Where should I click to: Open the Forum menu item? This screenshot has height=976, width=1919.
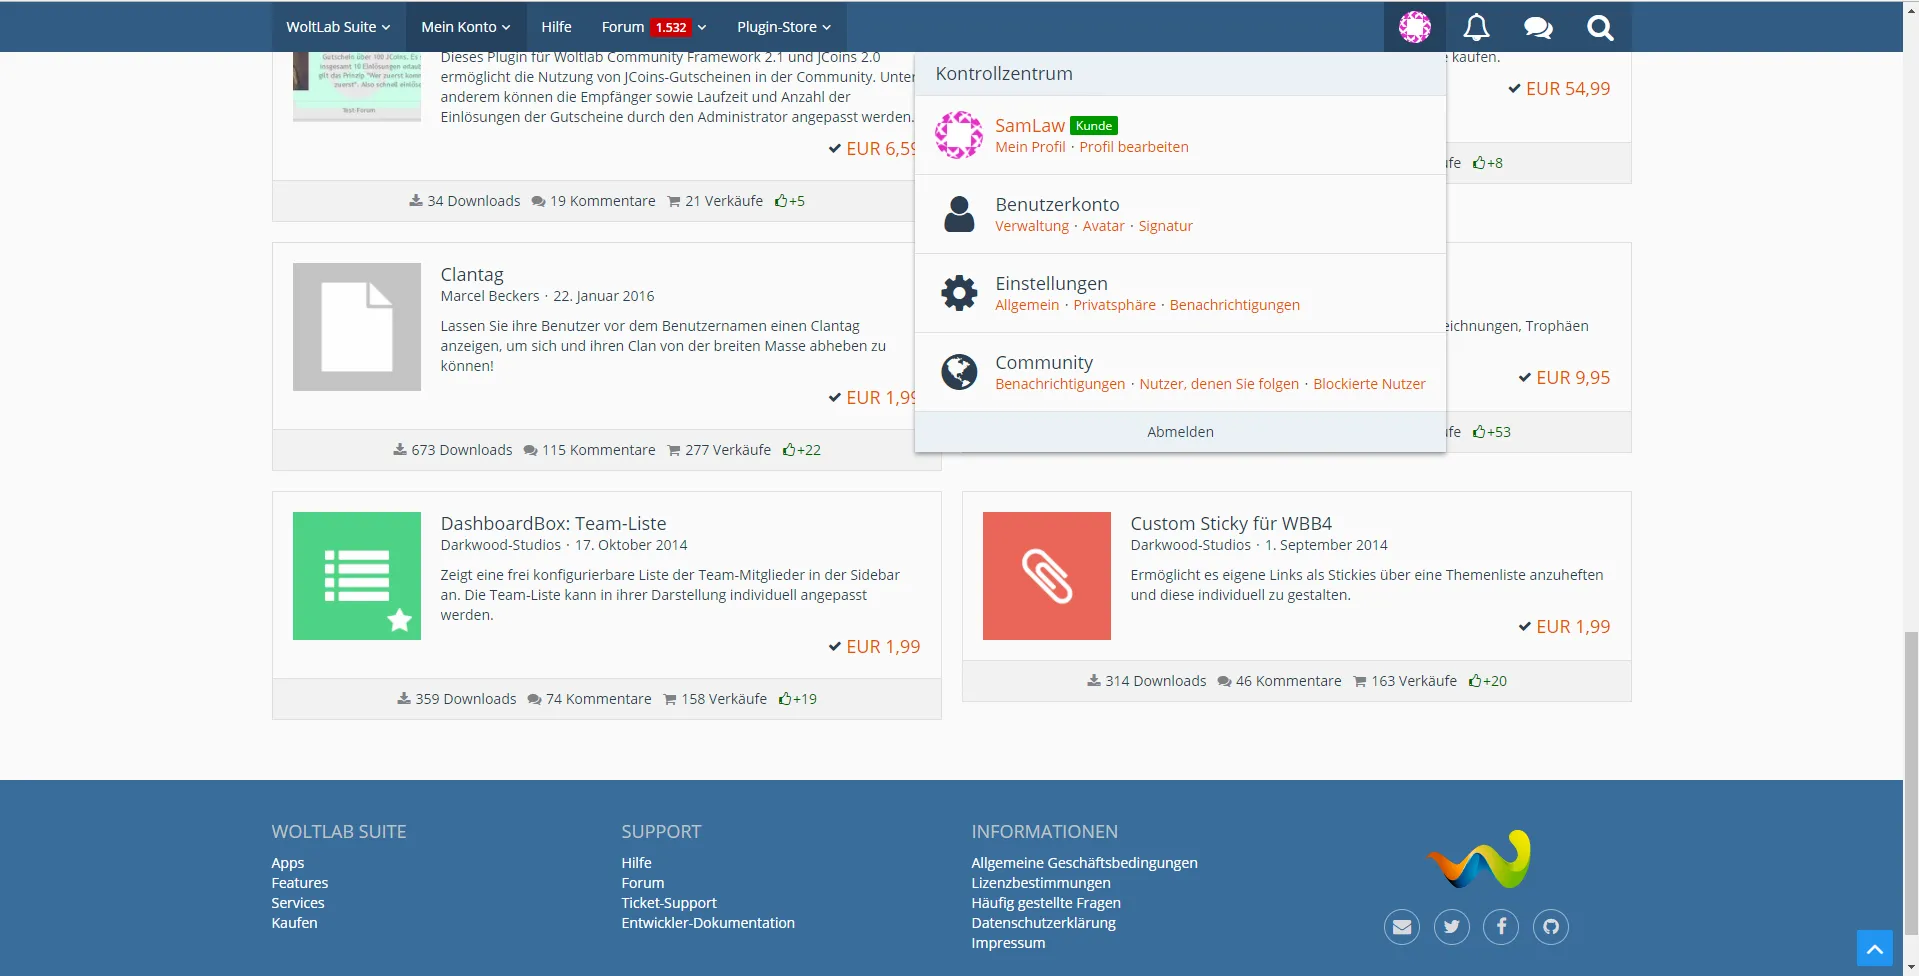pyautogui.click(x=623, y=27)
